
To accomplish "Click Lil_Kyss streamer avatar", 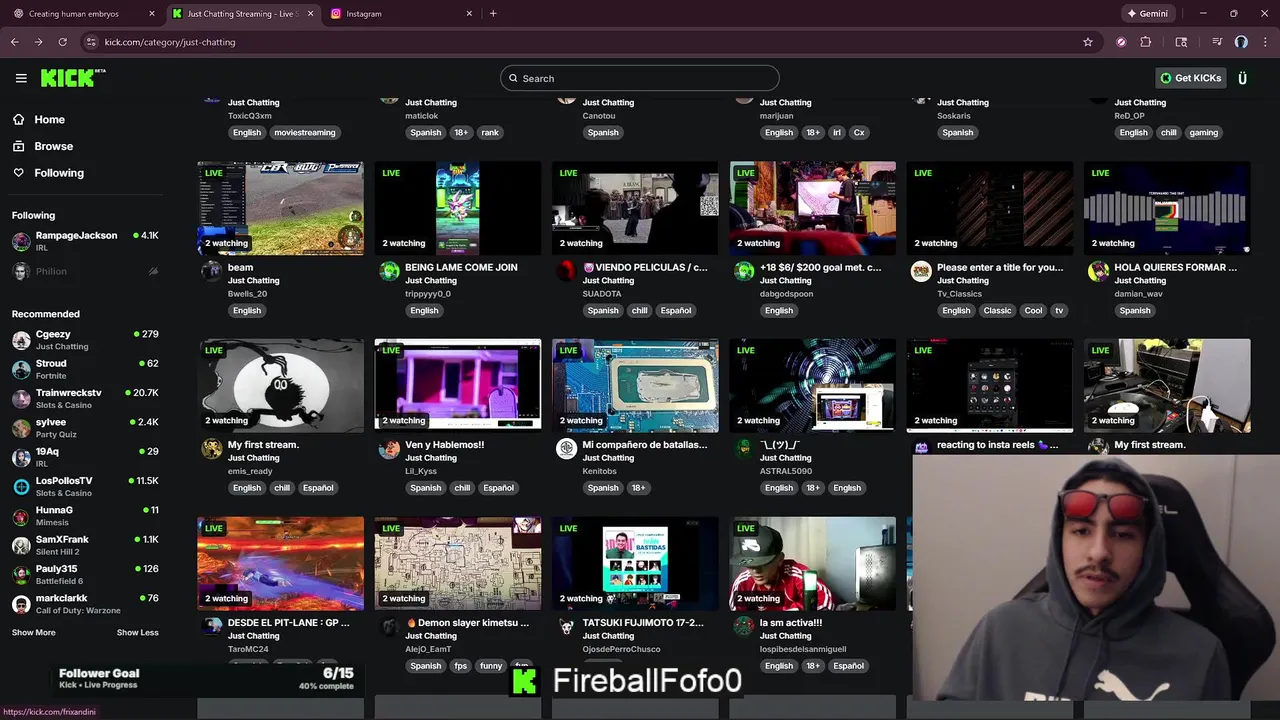I will click(389, 449).
